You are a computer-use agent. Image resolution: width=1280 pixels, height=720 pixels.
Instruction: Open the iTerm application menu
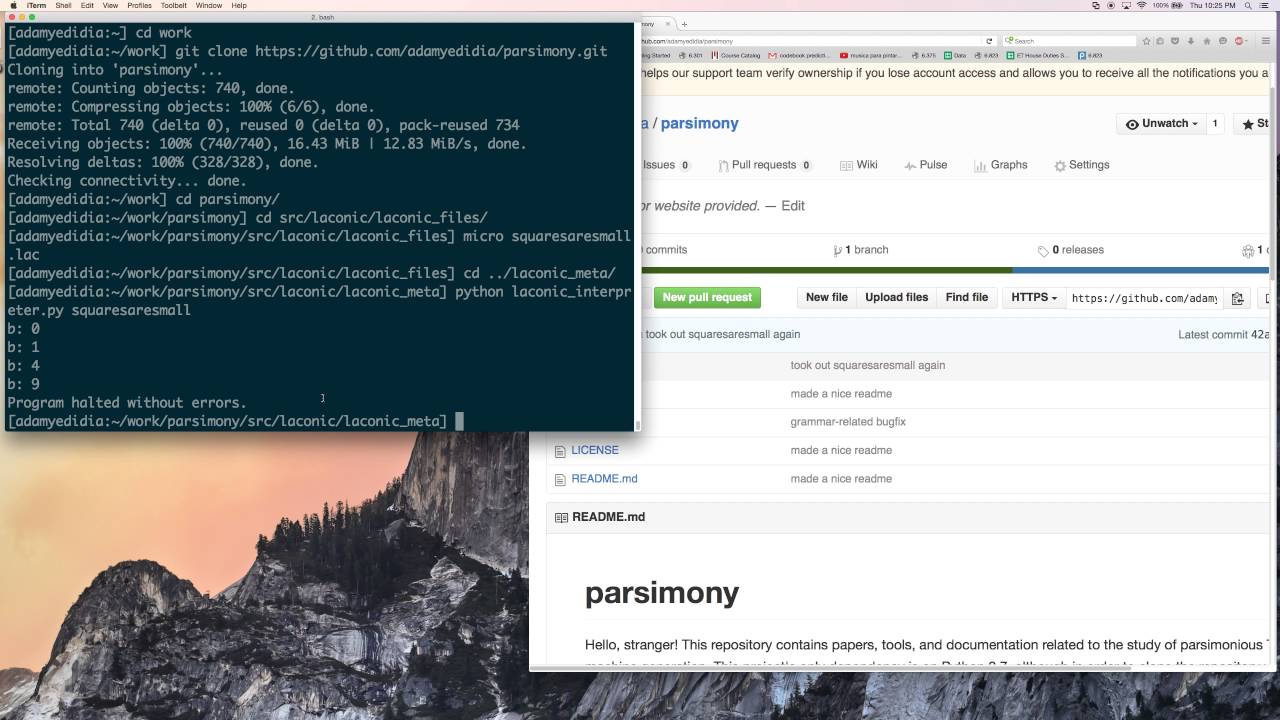pyautogui.click(x=36, y=5)
